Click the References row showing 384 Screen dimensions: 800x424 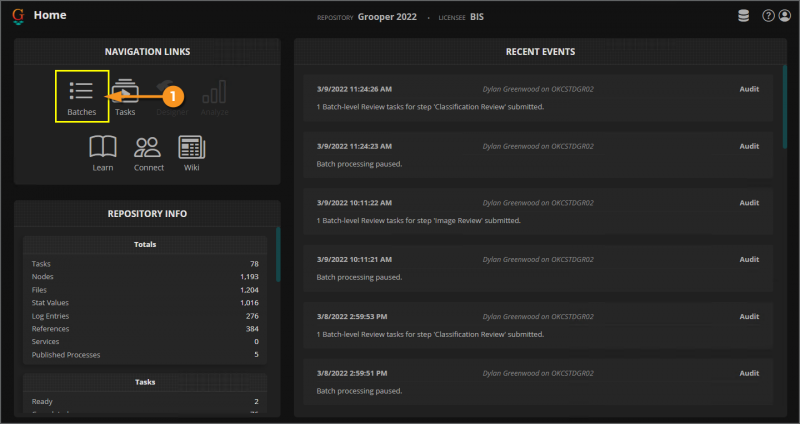(145, 329)
